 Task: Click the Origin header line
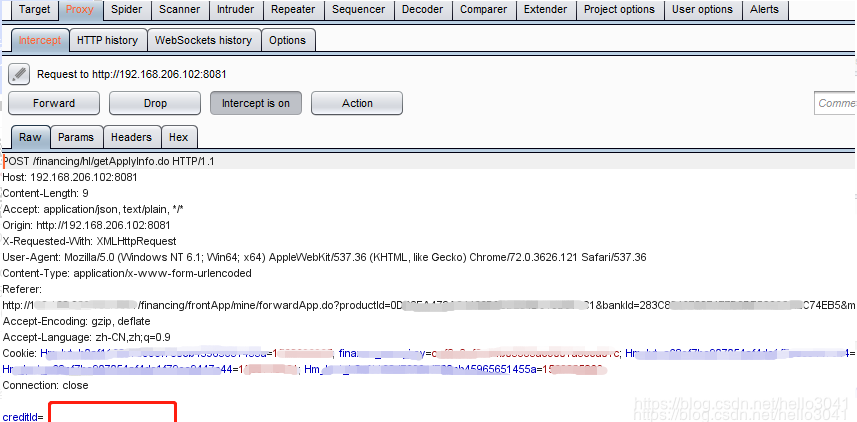pyautogui.click(x=86, y=225)
